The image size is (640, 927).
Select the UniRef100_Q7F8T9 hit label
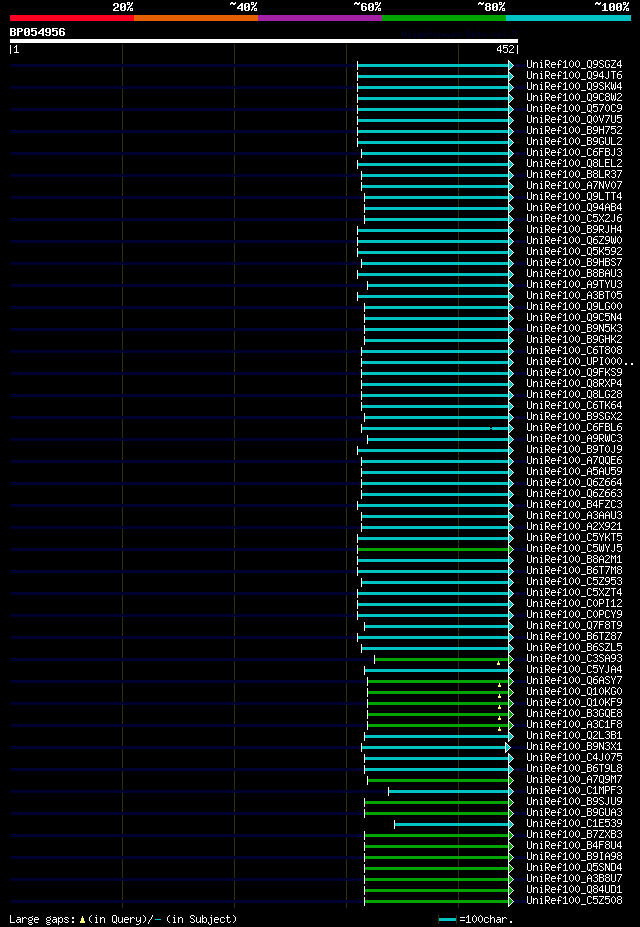(x=574, y=625)
